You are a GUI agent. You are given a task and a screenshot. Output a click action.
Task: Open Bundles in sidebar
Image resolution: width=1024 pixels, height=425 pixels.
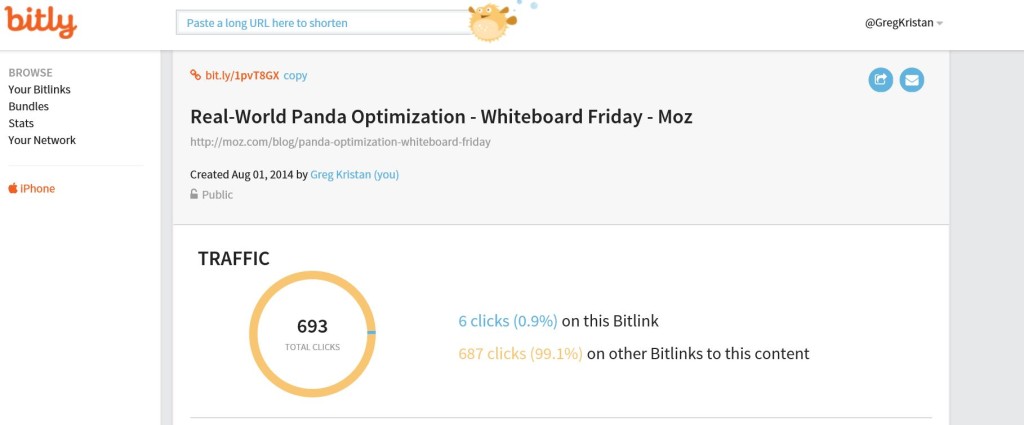(x=29, y=106)
